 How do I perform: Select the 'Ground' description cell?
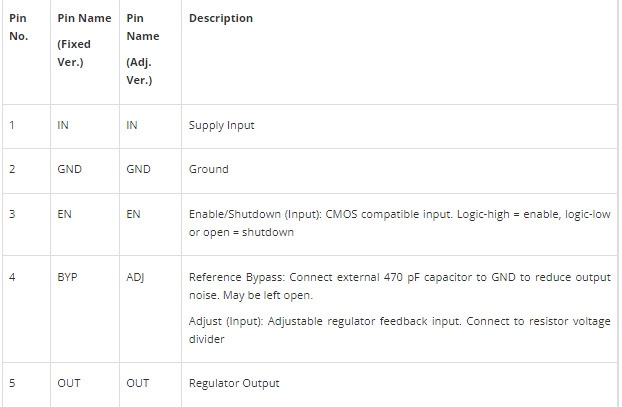click(209, 169)
